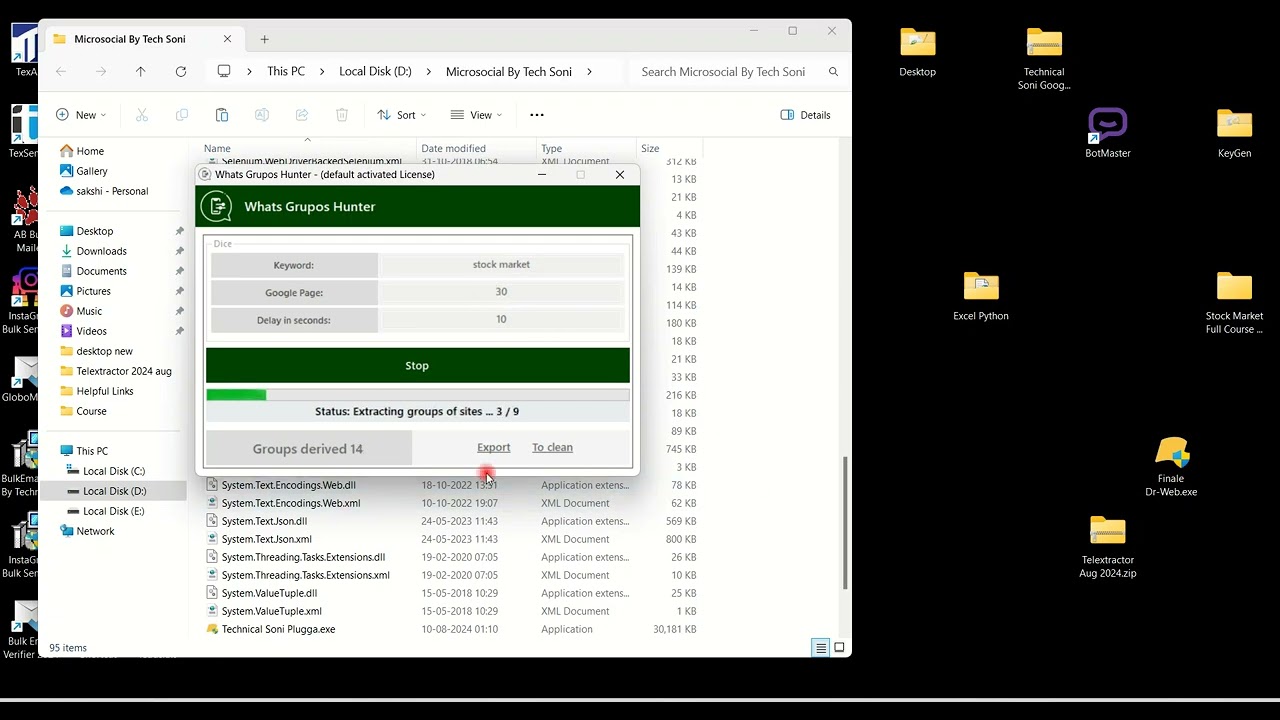1280x720 pixels.
Task: Go back in File Explorer
Action: point(61,72)
